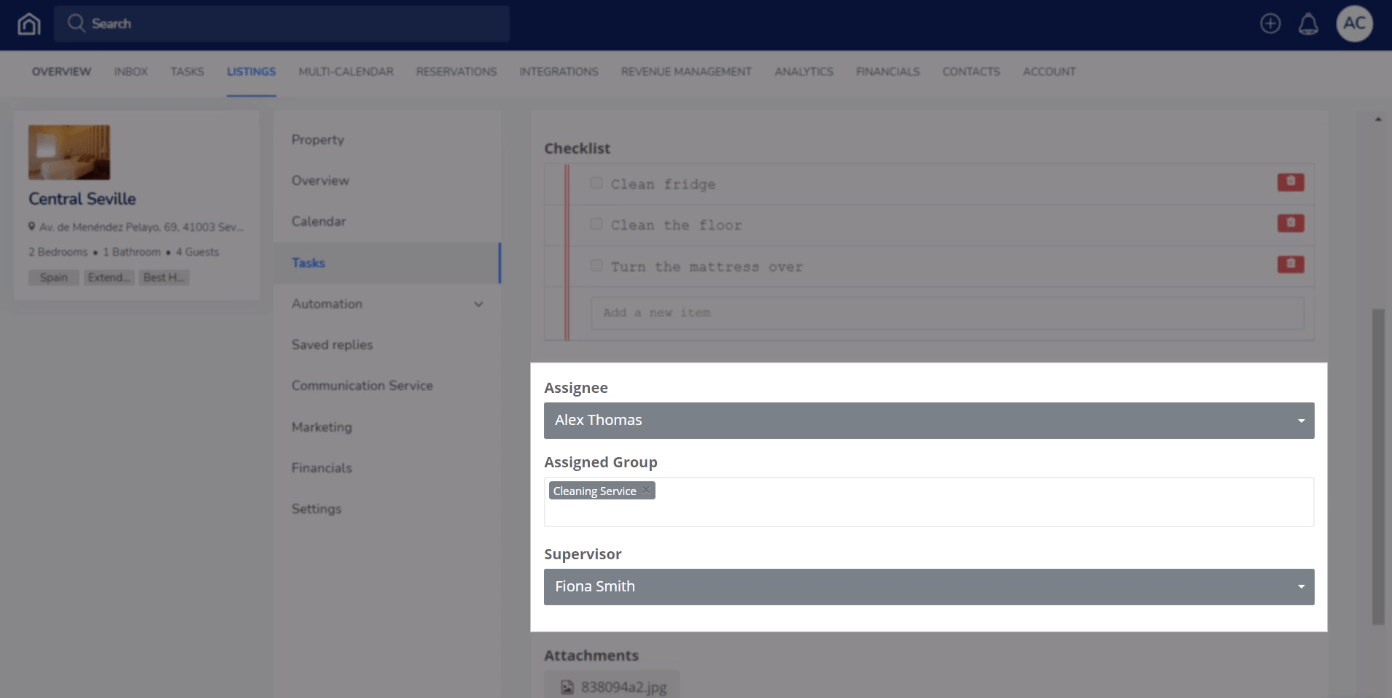Switch to the Reservations tab
This screenshot has height=698, width=1392.
tap(456, 72)
